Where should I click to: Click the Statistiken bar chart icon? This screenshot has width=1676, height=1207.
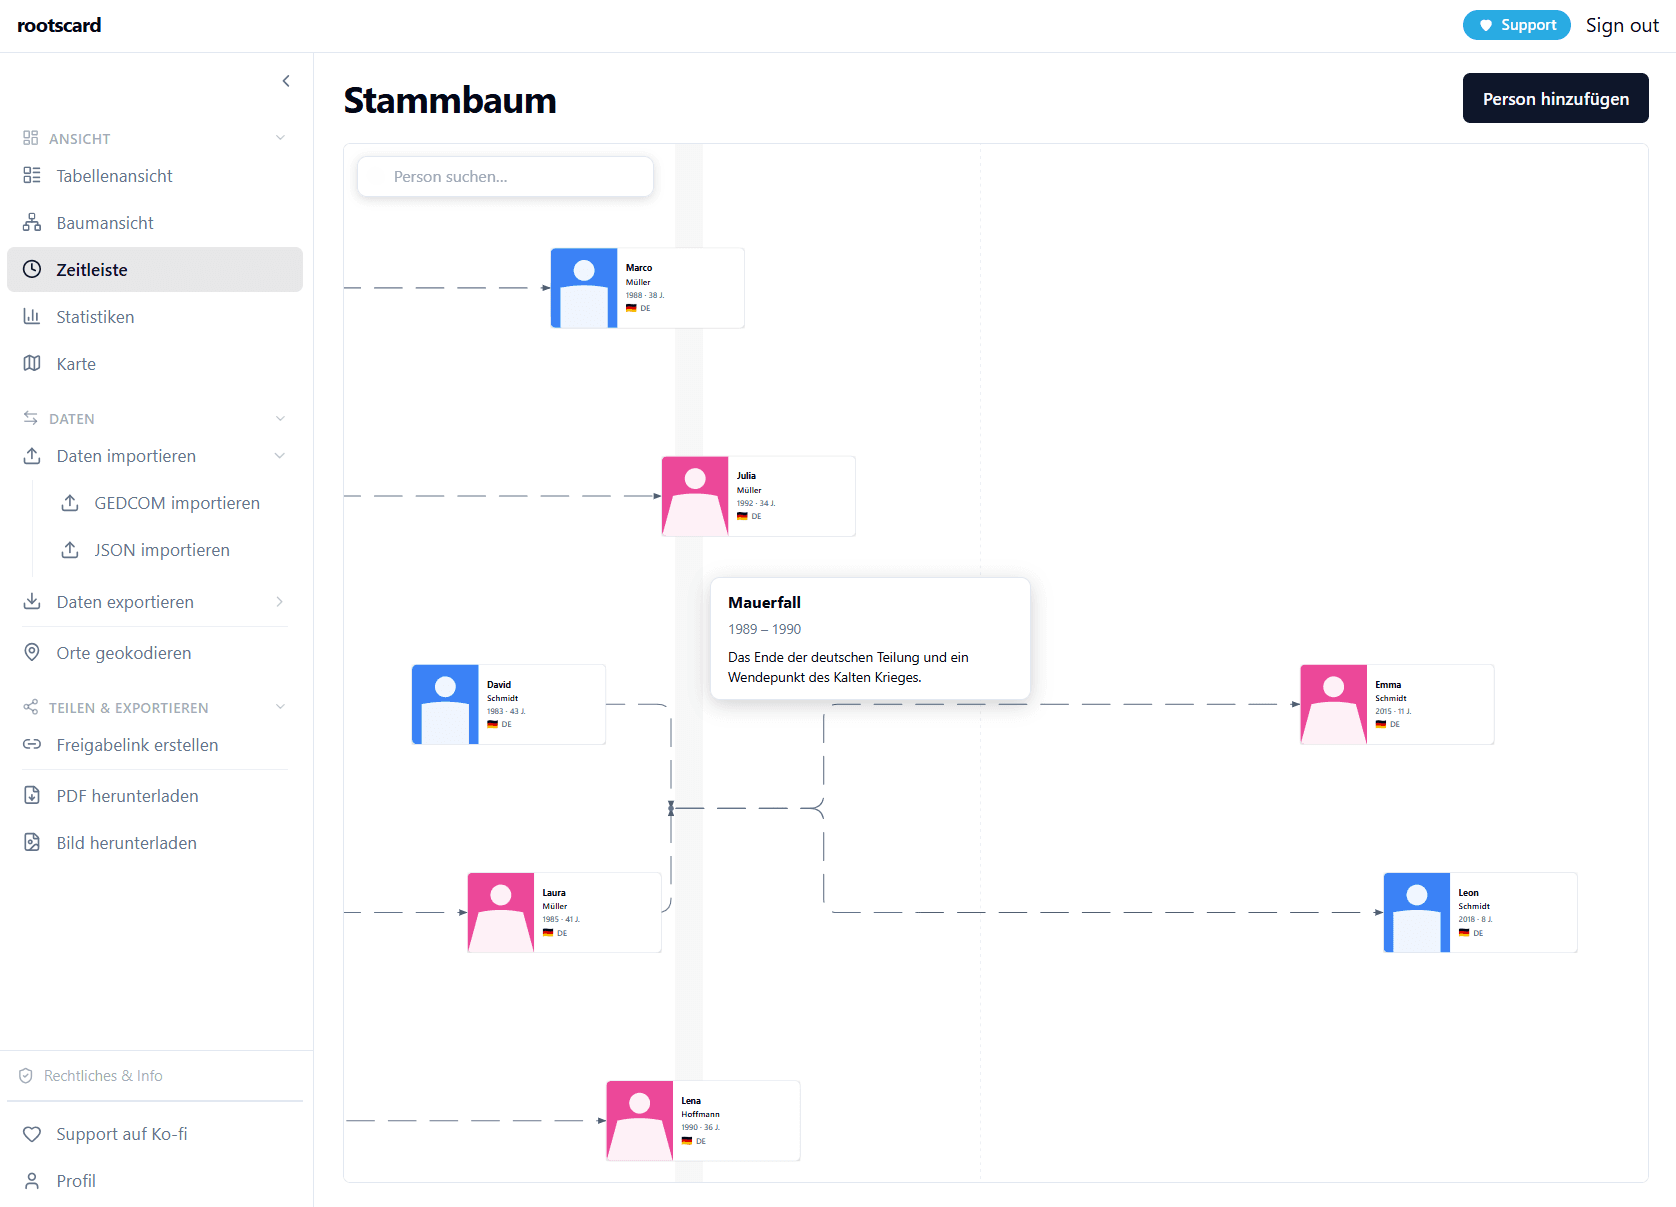tap(32, 317)
